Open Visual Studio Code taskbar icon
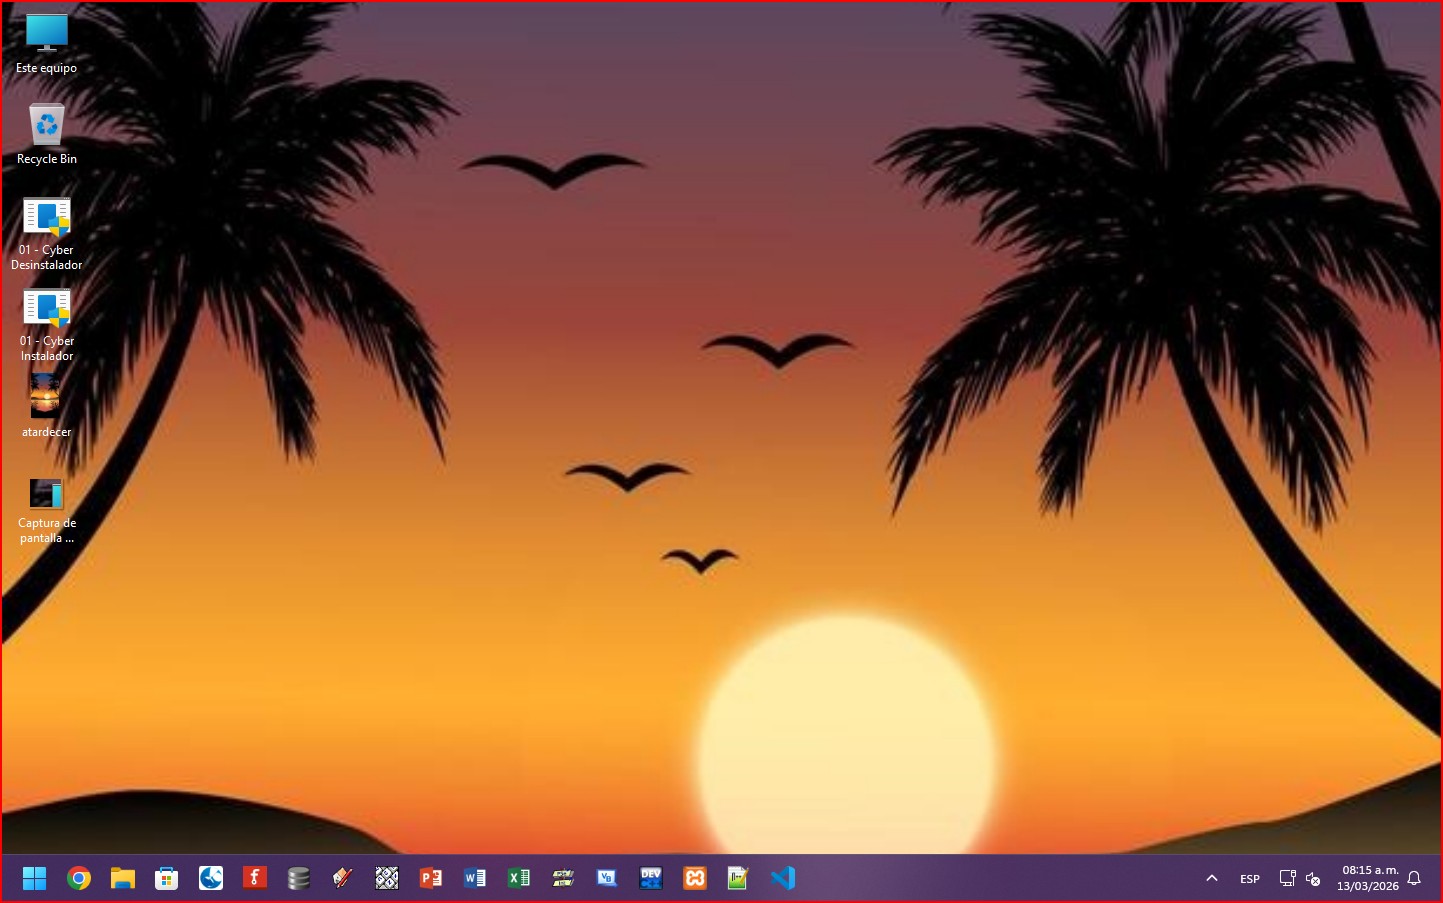 [783, 878]
